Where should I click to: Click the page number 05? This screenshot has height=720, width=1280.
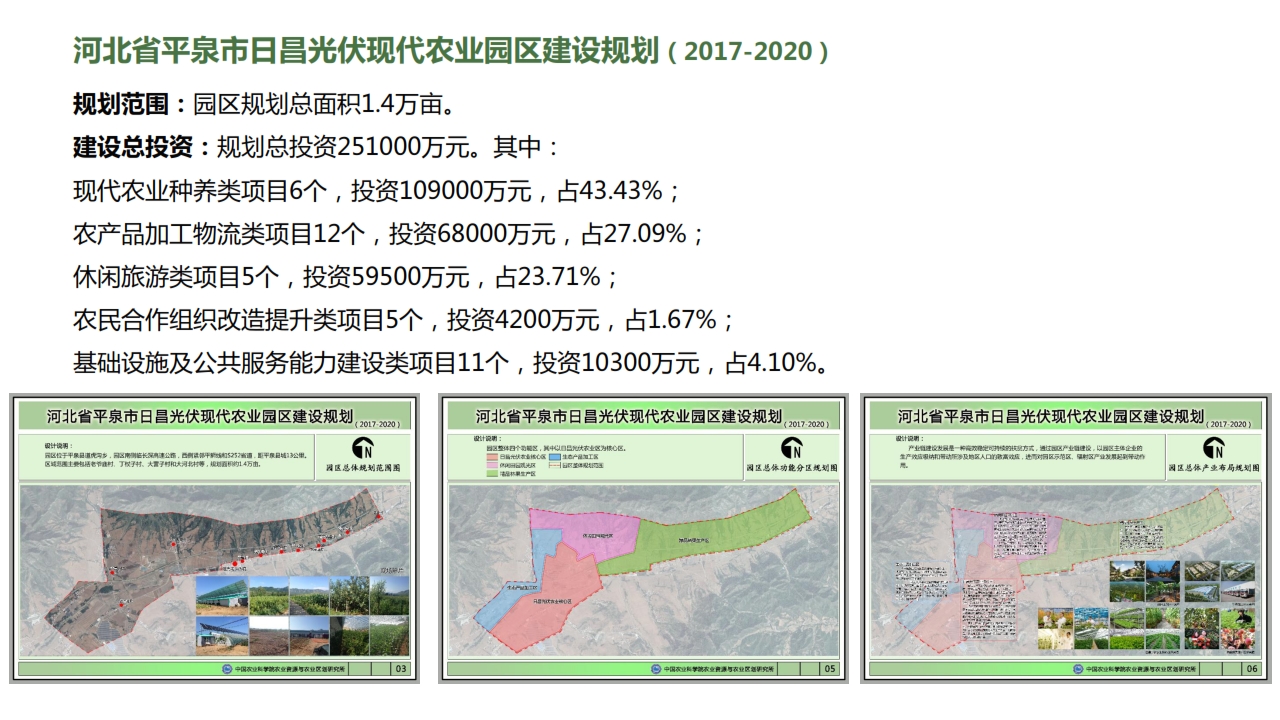click(x=829, y=669)
